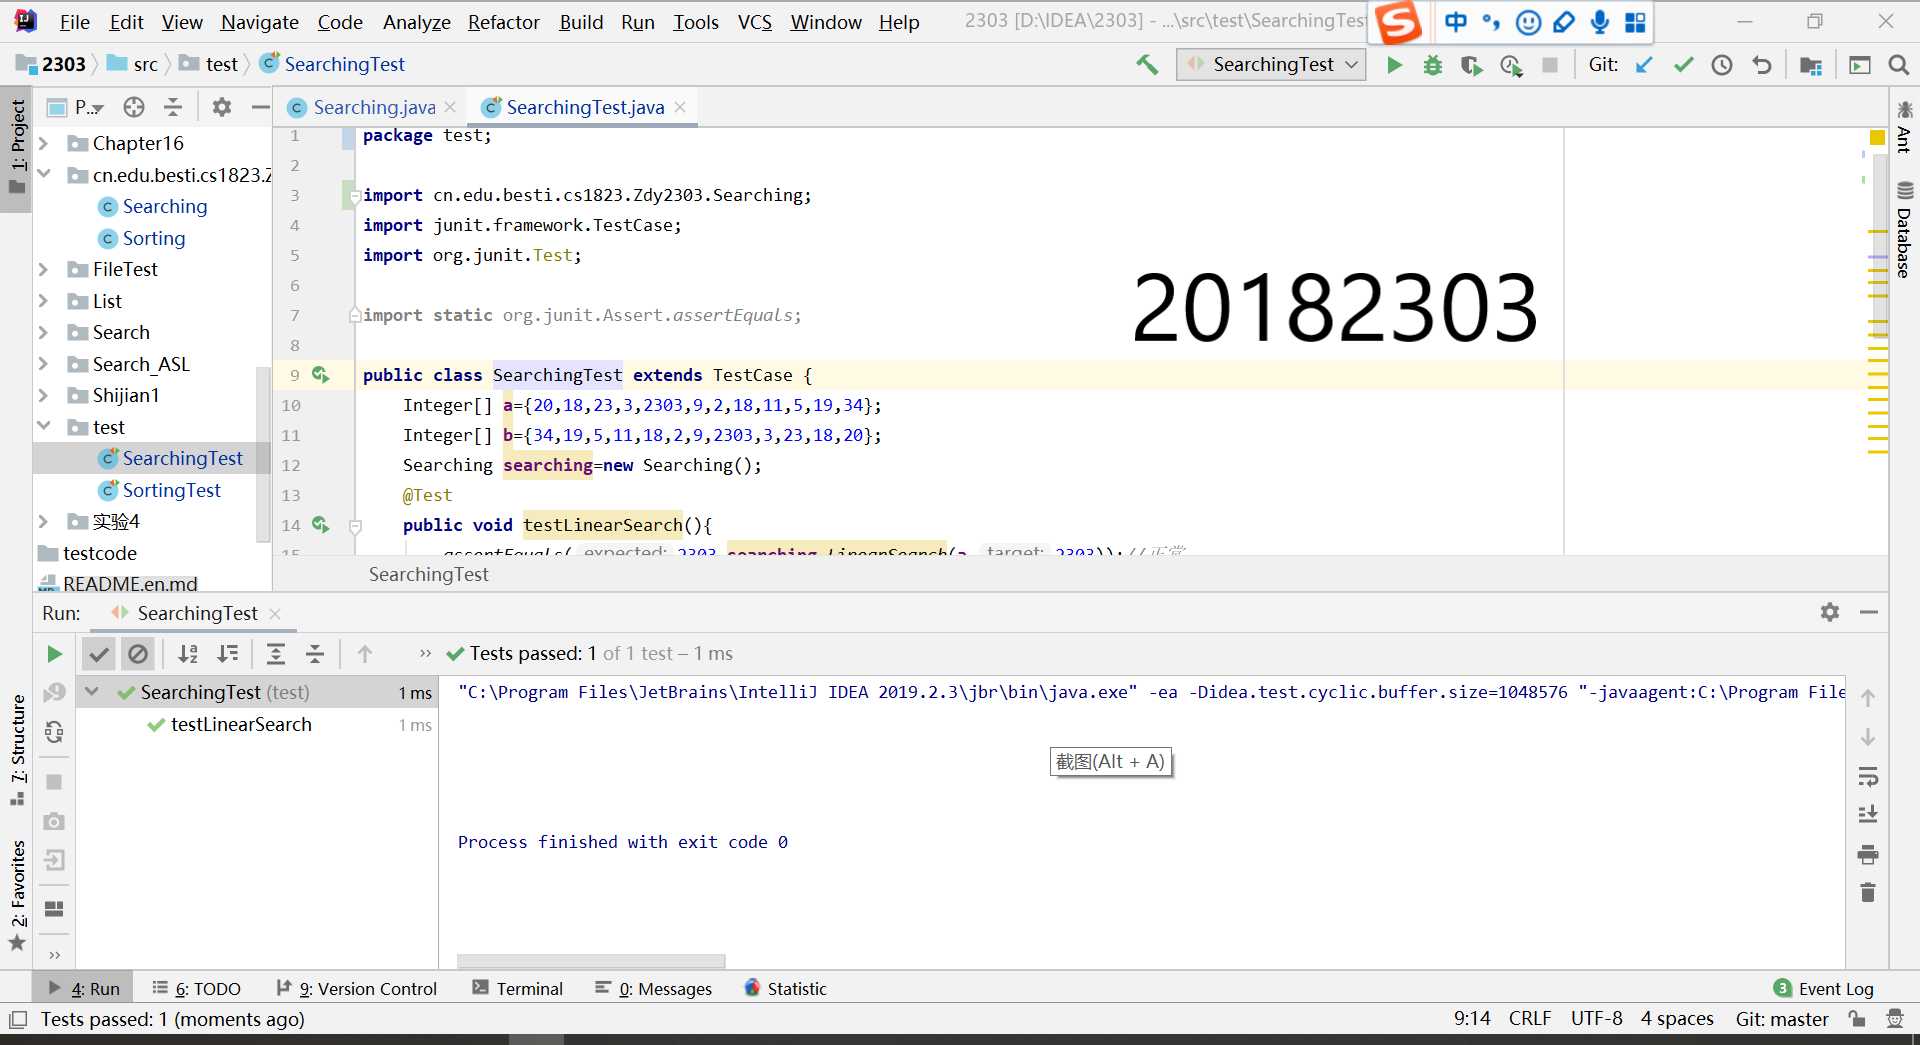Open the Event Log
The height and width of the screenshot is (1045, 1920).
click(x=1824, y=989)
